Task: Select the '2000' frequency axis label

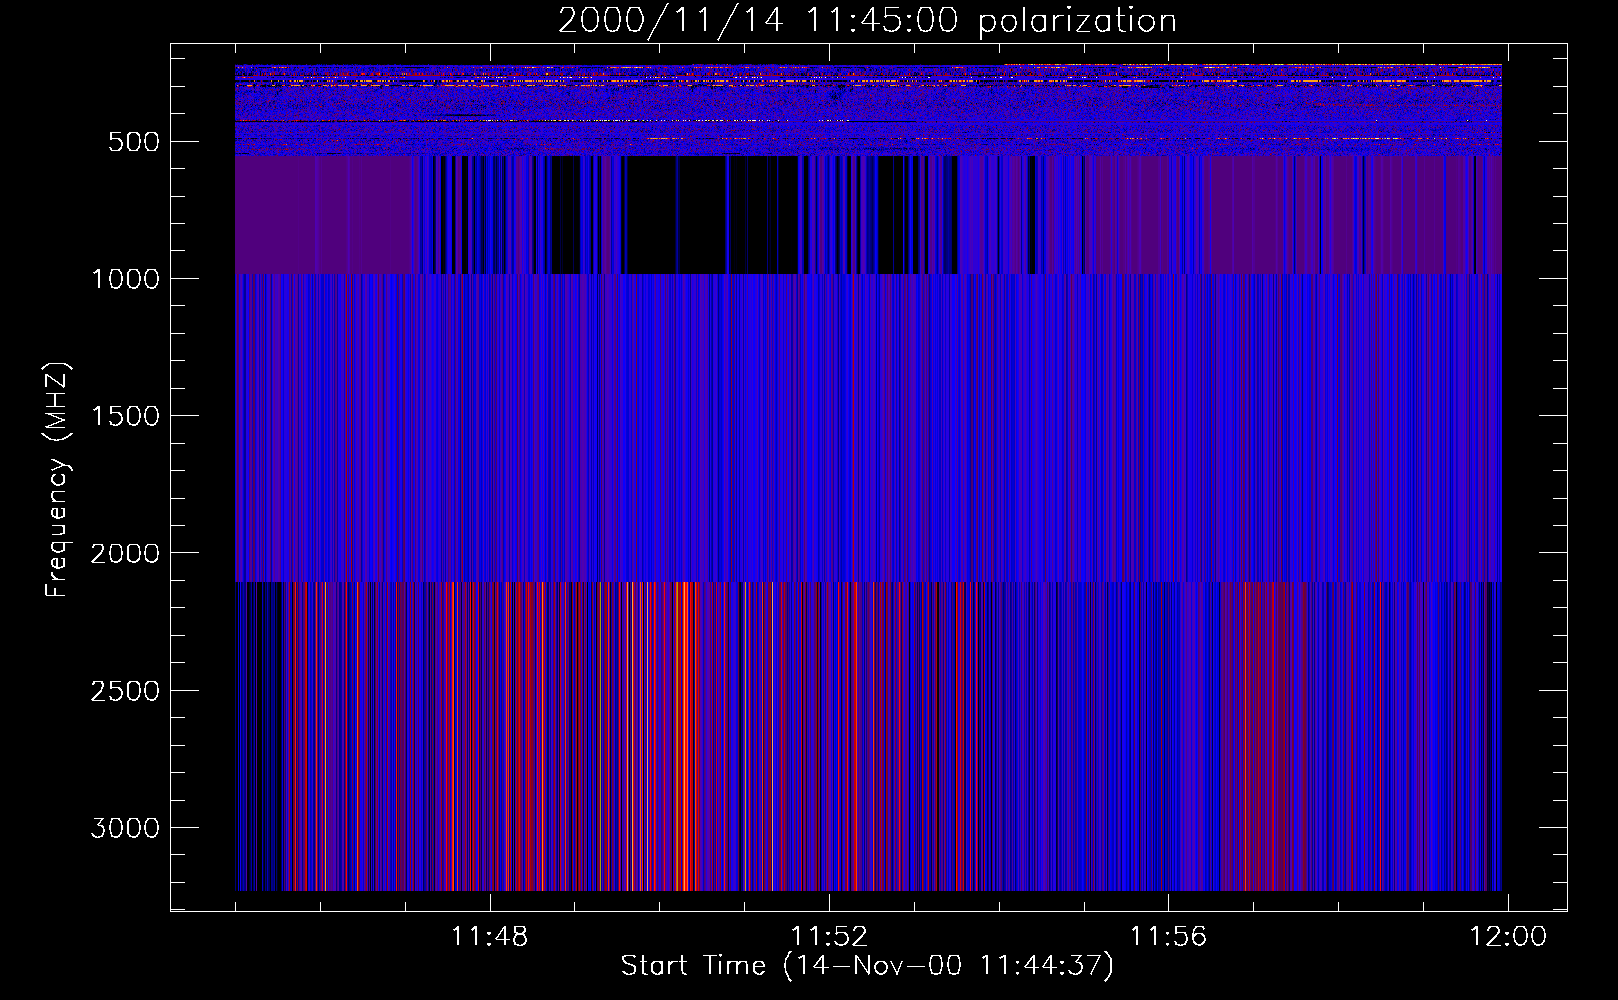Action: (126, 554)
